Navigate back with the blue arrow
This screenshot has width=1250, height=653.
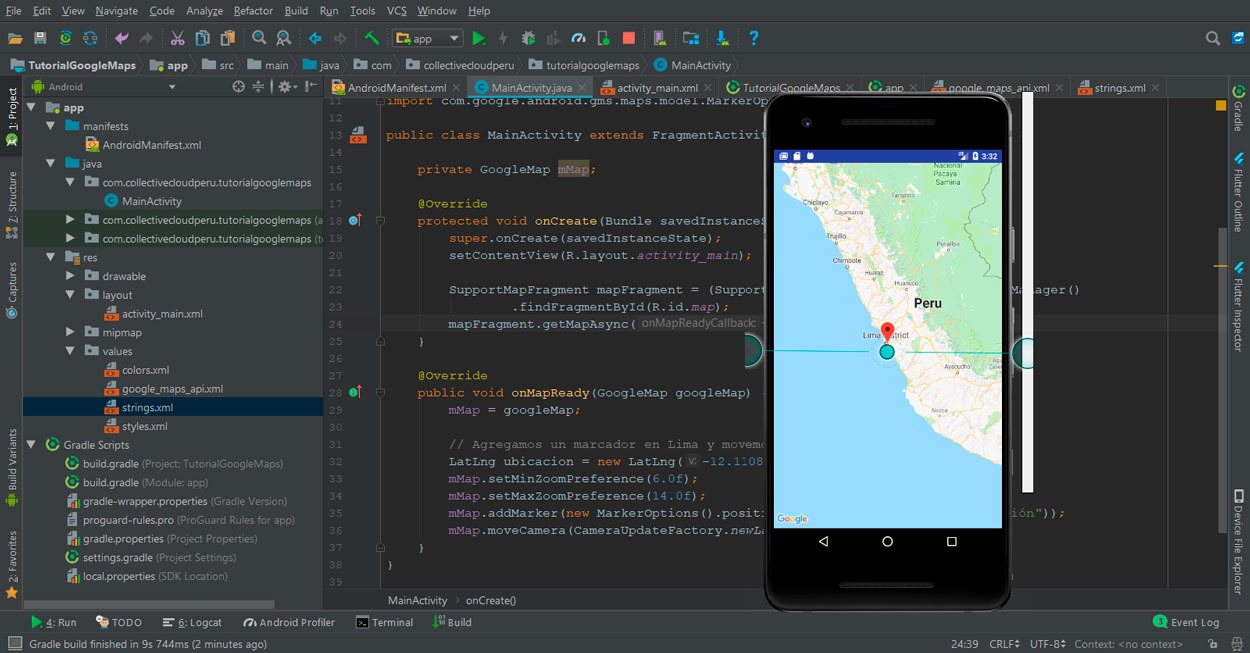point(315,38)
